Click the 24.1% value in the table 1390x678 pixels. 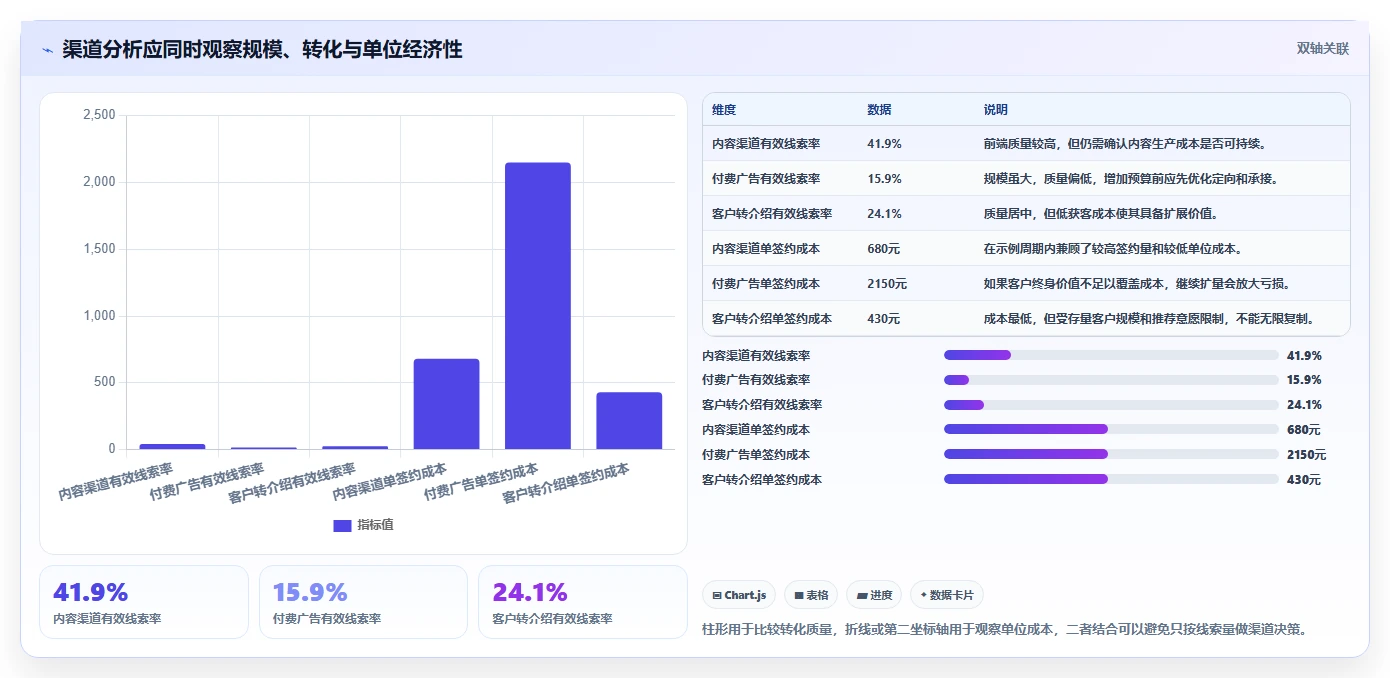pos(884,214)
